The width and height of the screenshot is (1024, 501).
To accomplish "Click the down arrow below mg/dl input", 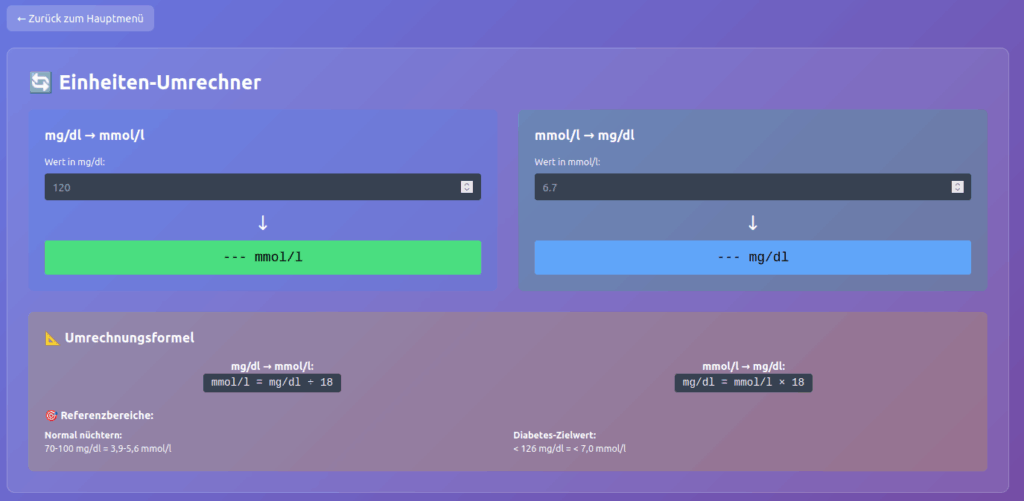I will pos(263,222).
